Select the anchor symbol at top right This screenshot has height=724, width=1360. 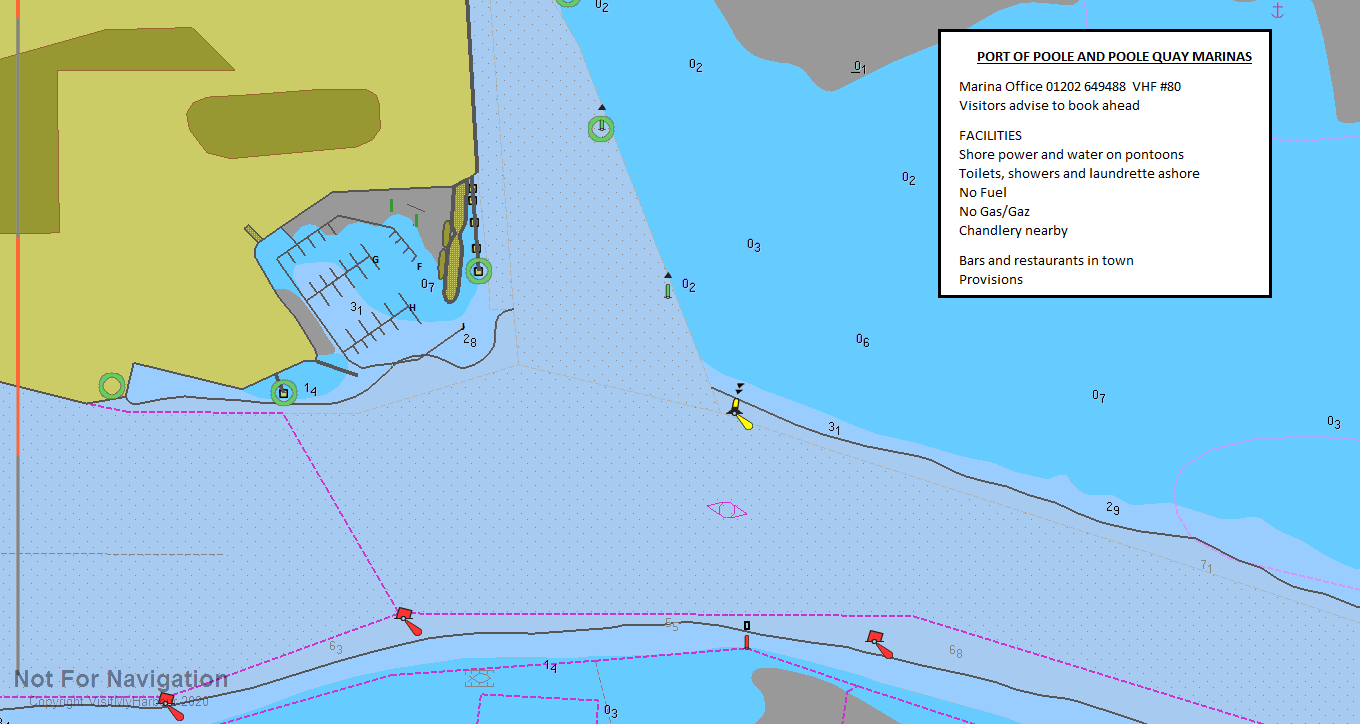[x=1279, y=12]
